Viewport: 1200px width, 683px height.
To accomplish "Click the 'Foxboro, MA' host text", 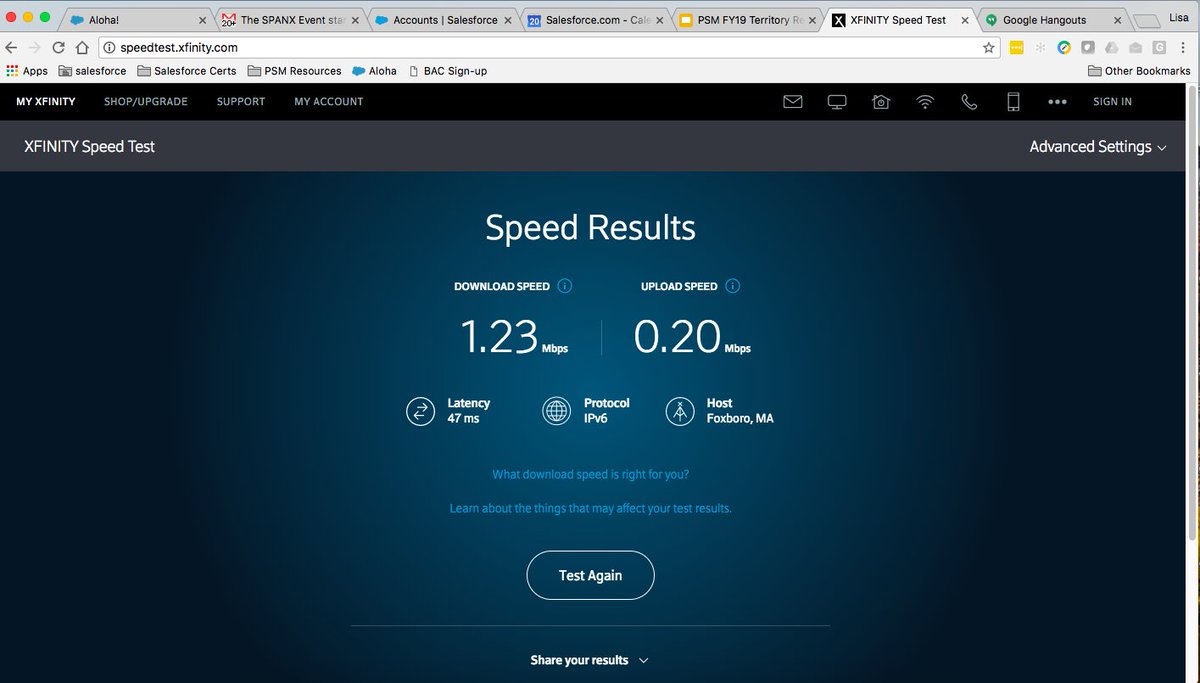I will [x=740, y=419].
